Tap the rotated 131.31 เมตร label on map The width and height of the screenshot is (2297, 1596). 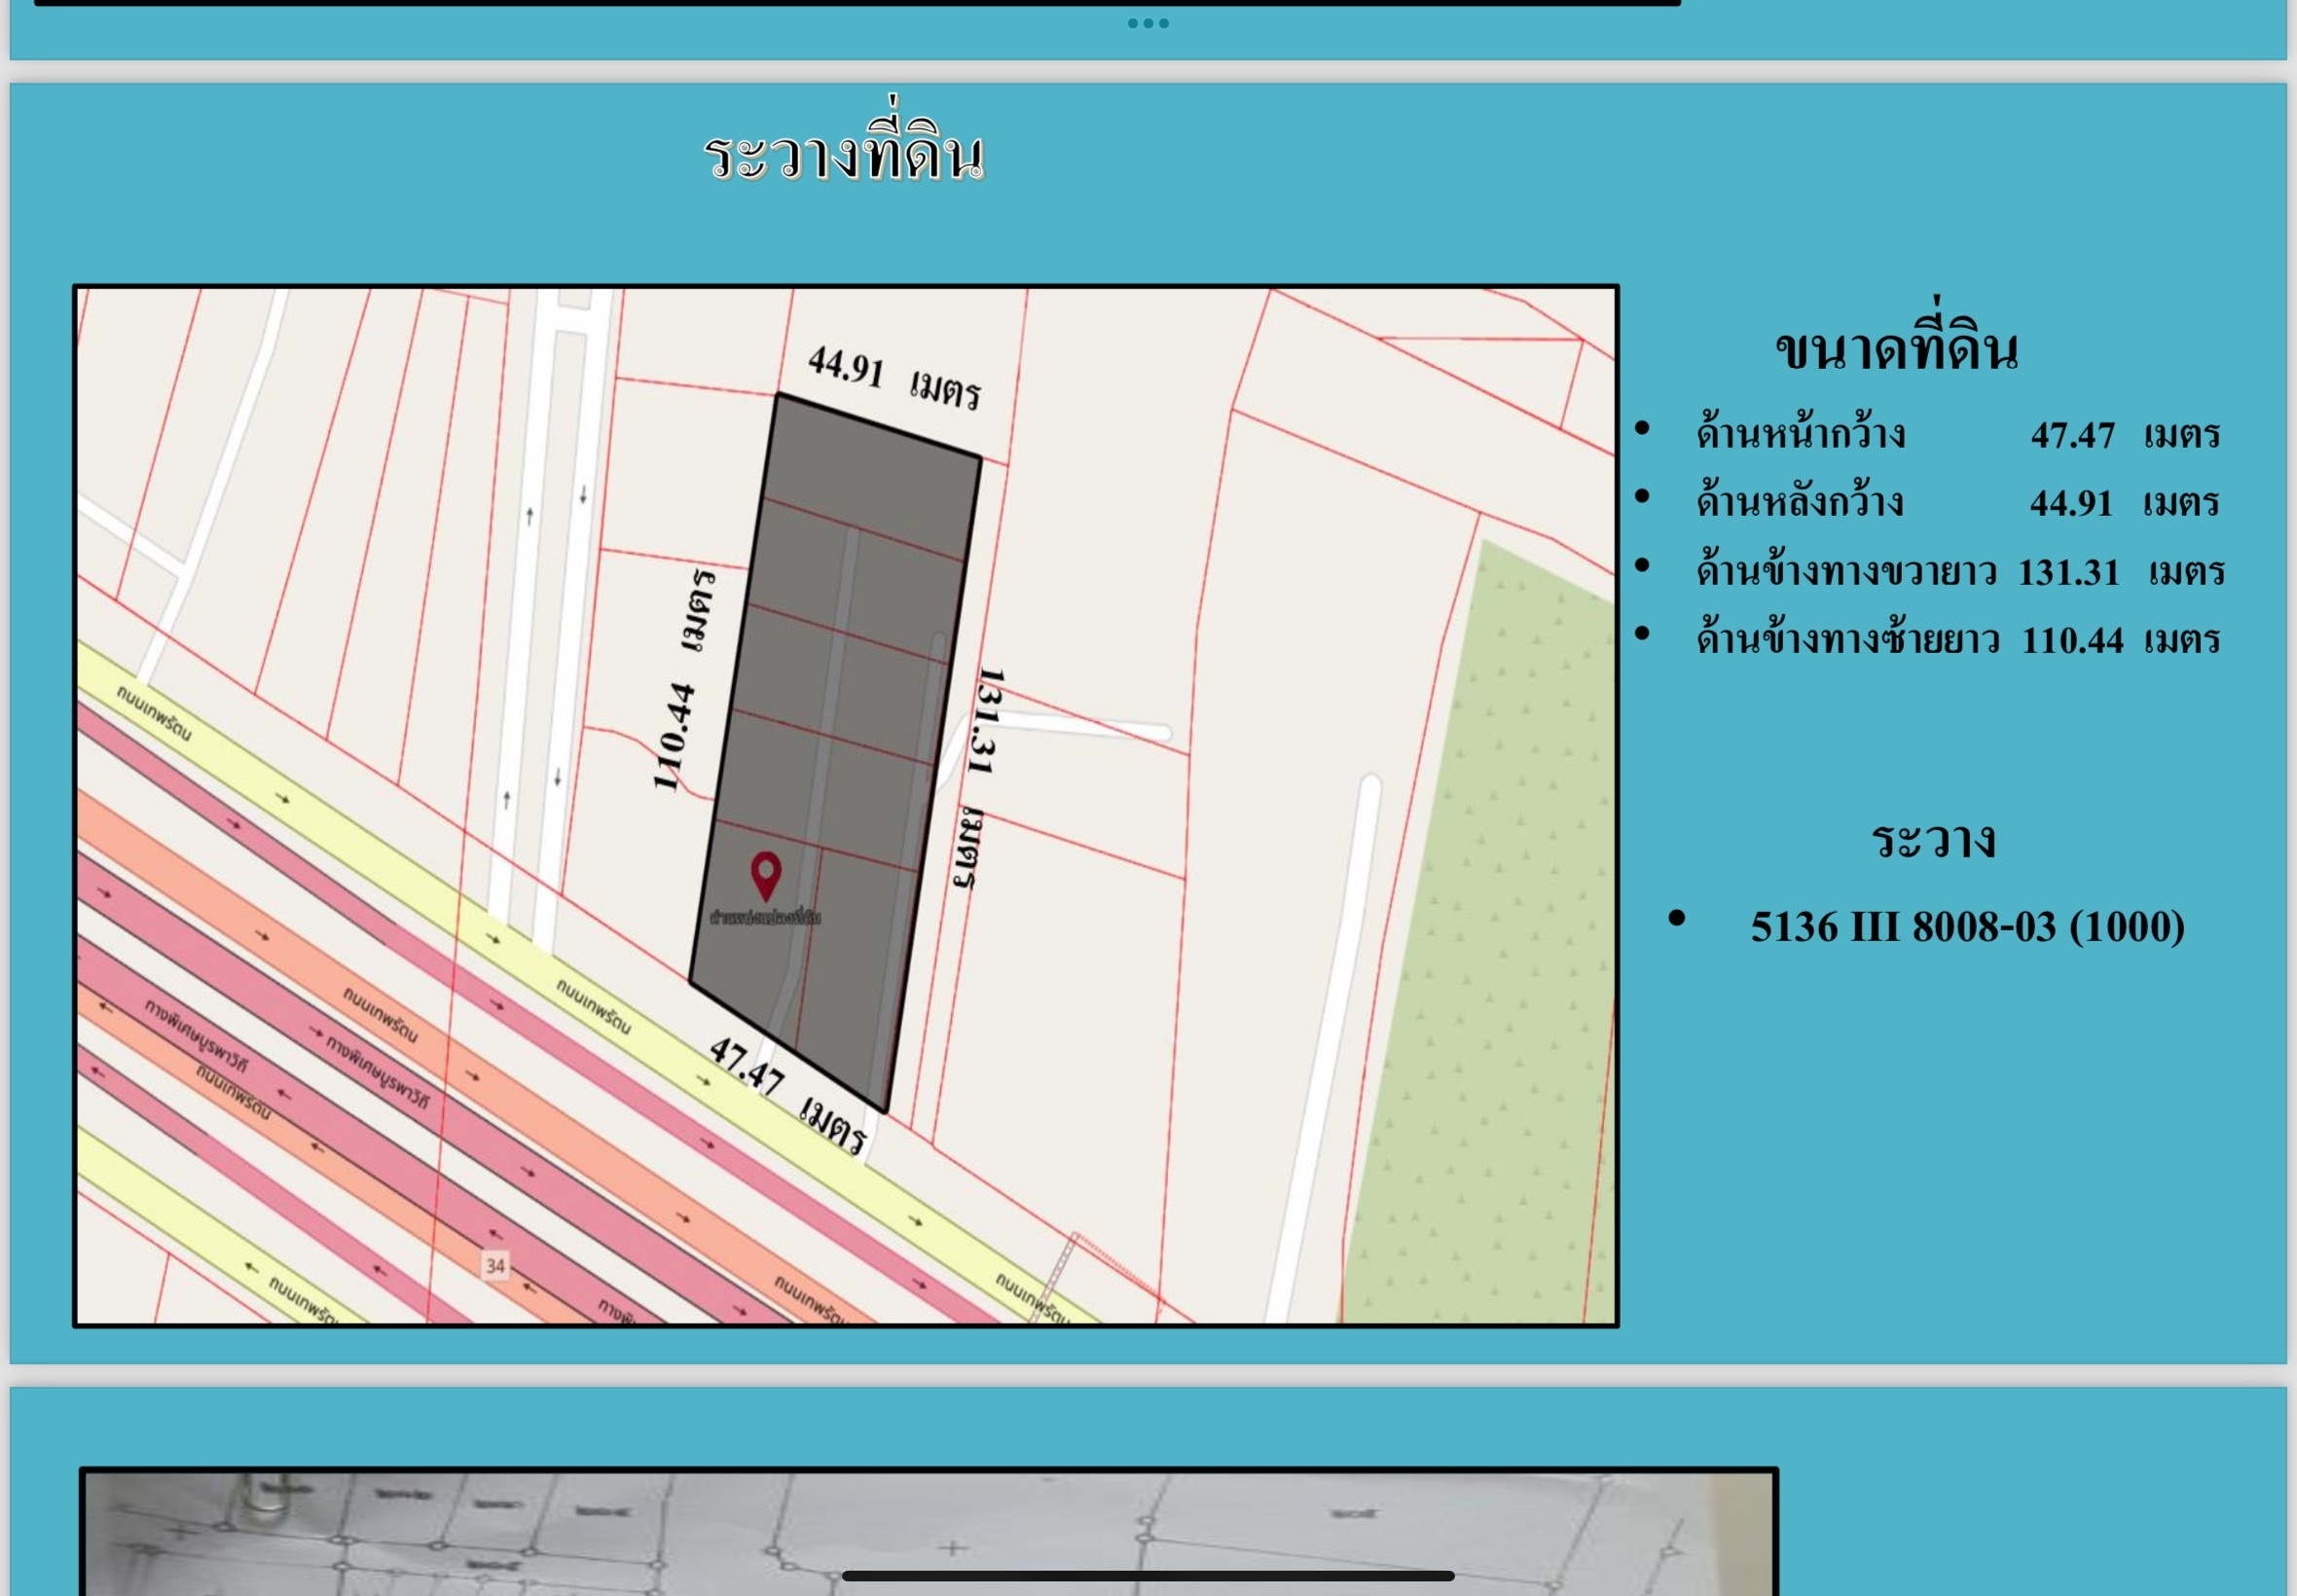[x=979, y=779]
